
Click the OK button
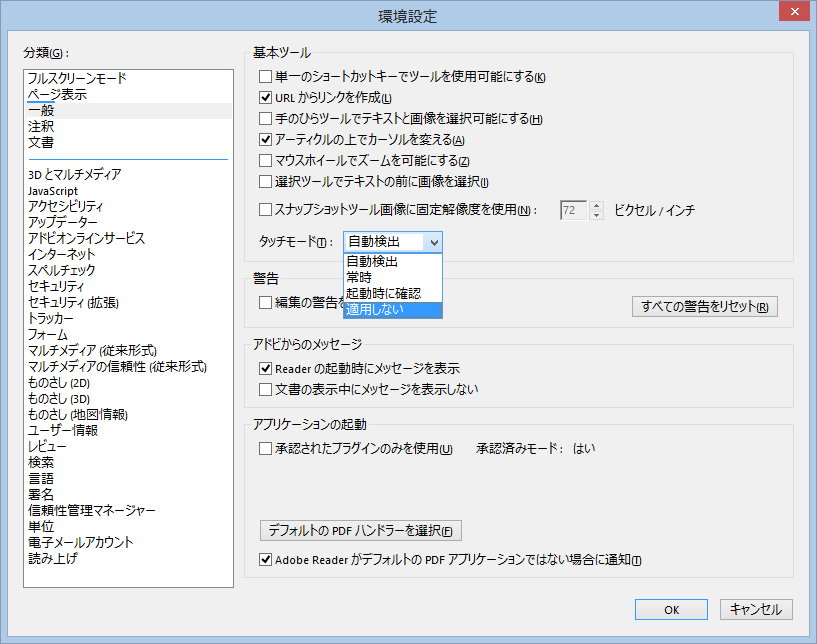[671, 609]
